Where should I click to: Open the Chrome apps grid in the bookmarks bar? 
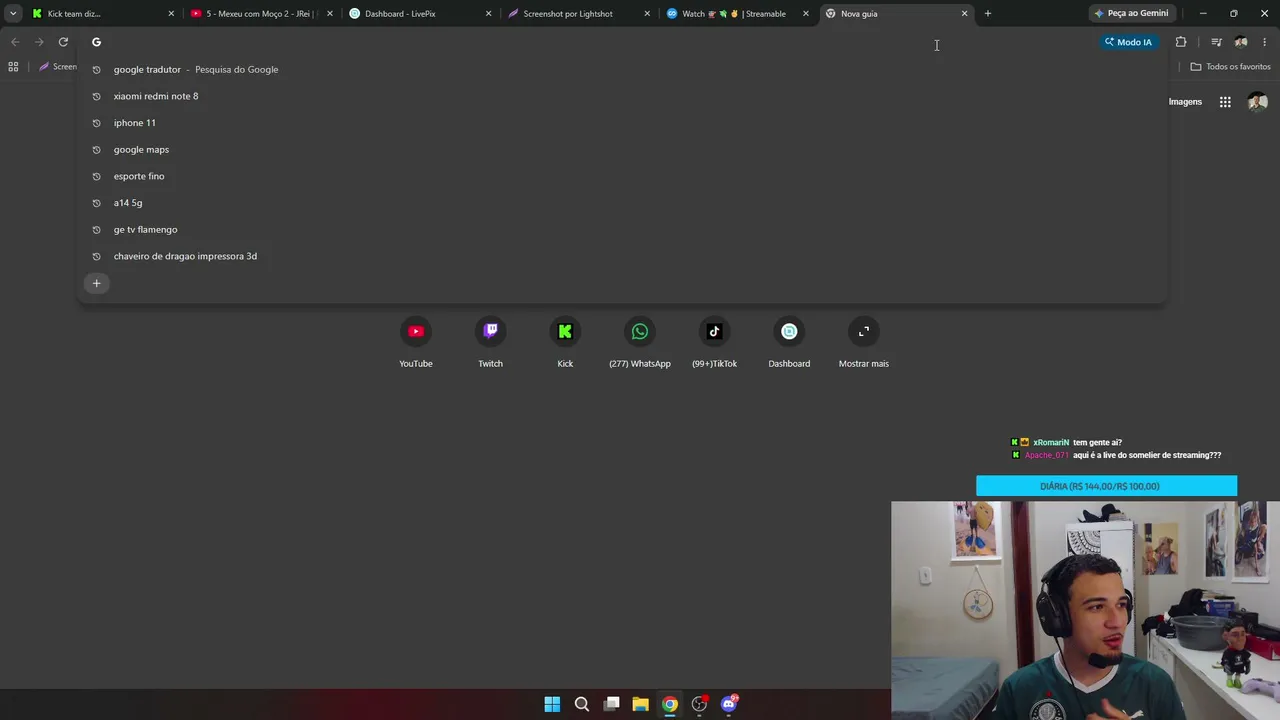pos(13,67)
